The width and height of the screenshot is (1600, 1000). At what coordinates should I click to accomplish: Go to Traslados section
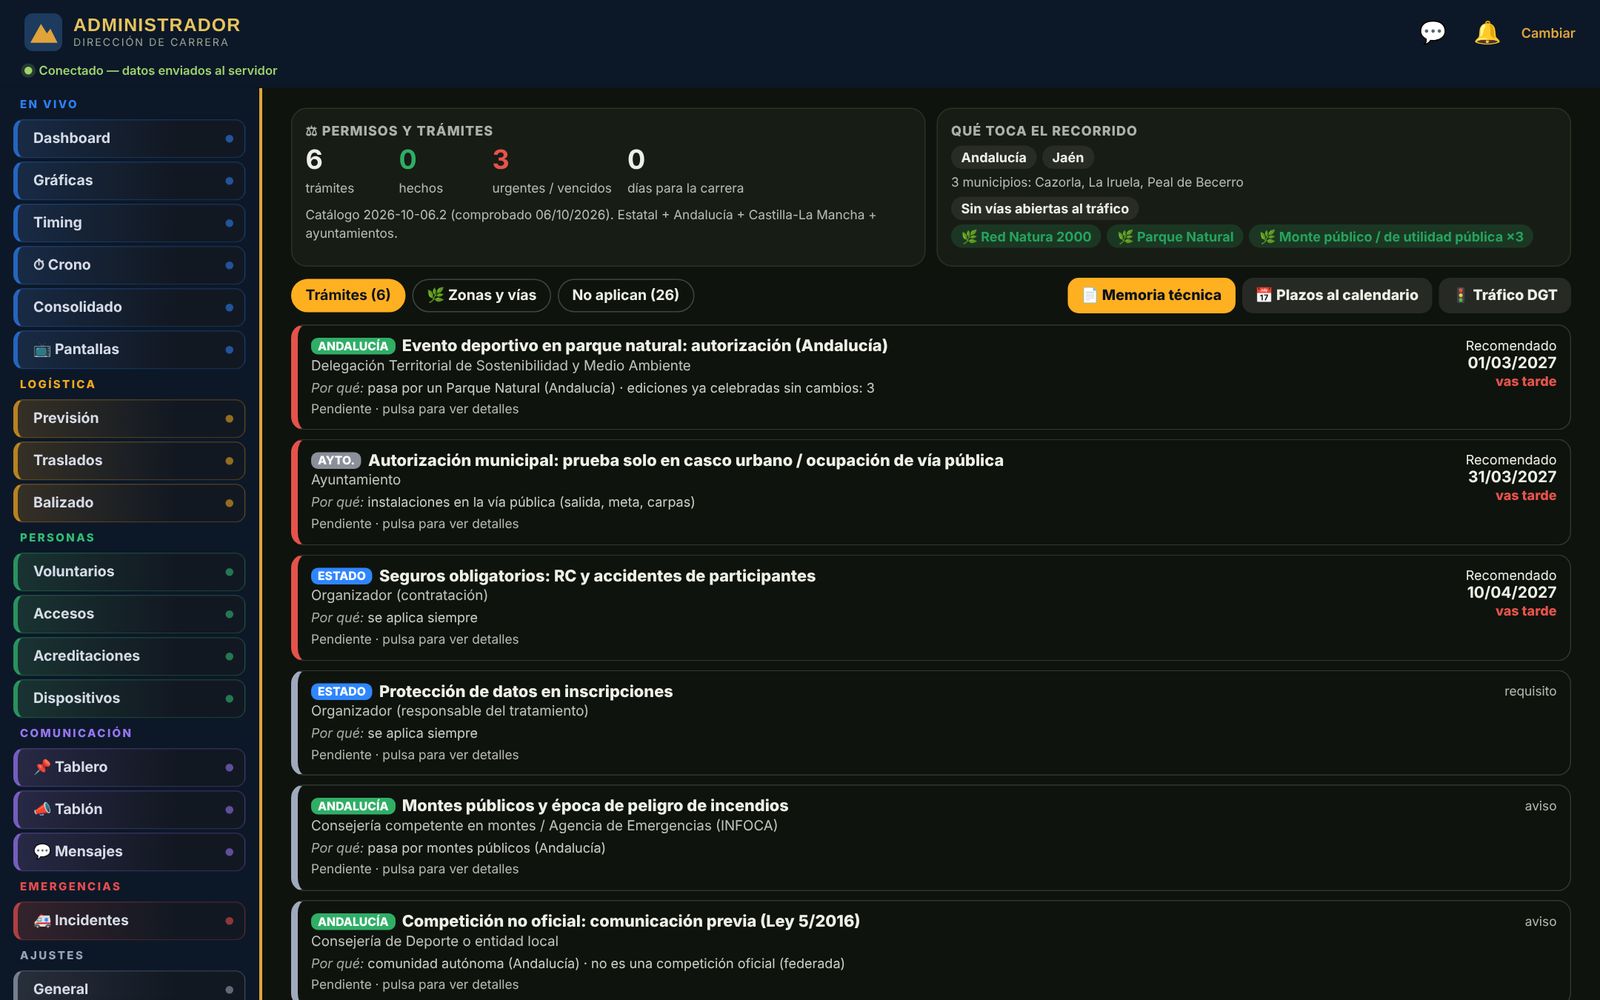point(129,460)
